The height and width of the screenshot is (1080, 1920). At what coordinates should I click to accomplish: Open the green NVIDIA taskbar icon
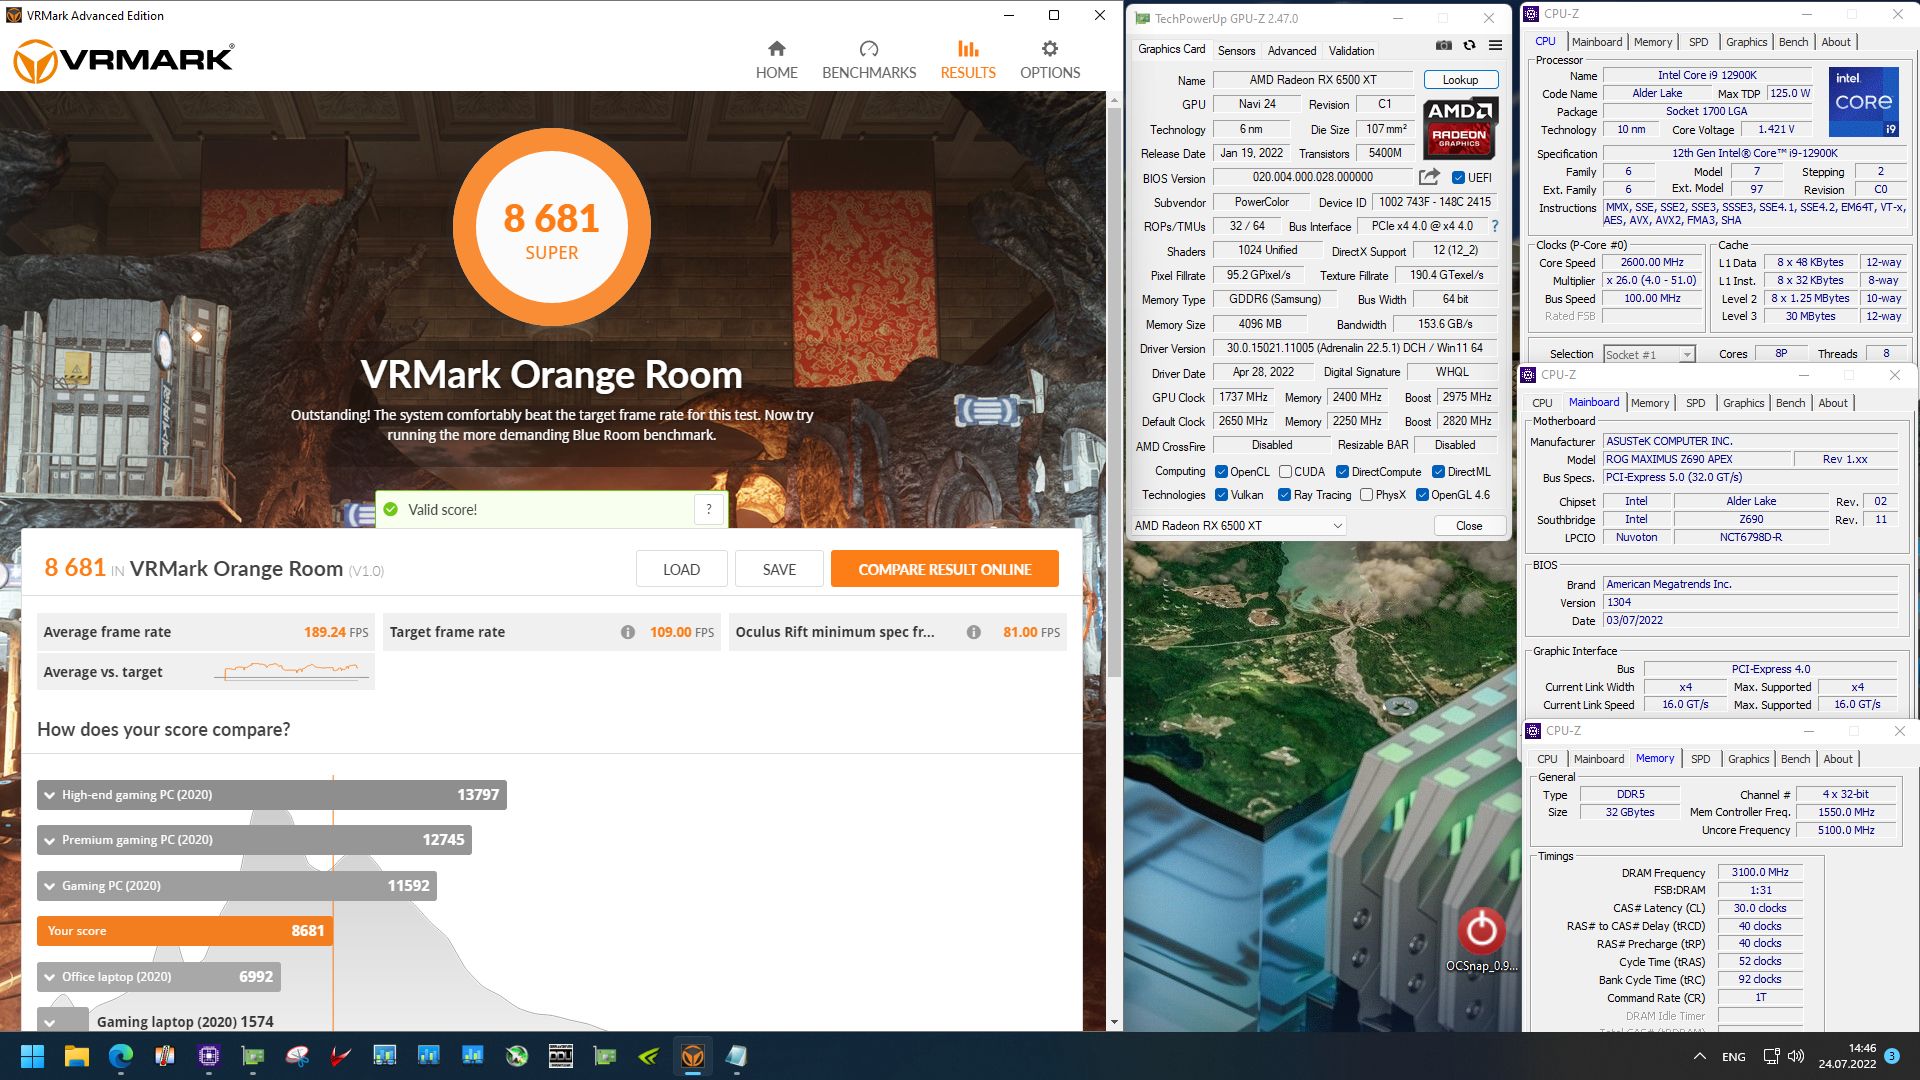[649, 1056]
